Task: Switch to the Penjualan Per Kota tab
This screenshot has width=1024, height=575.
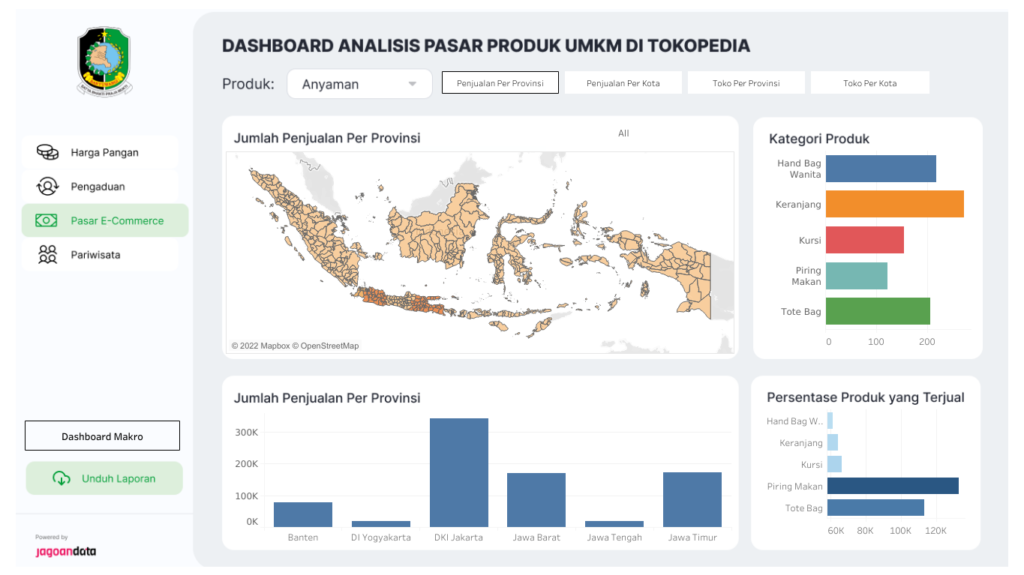Action: pyautogui.click(x=623, y=82)
